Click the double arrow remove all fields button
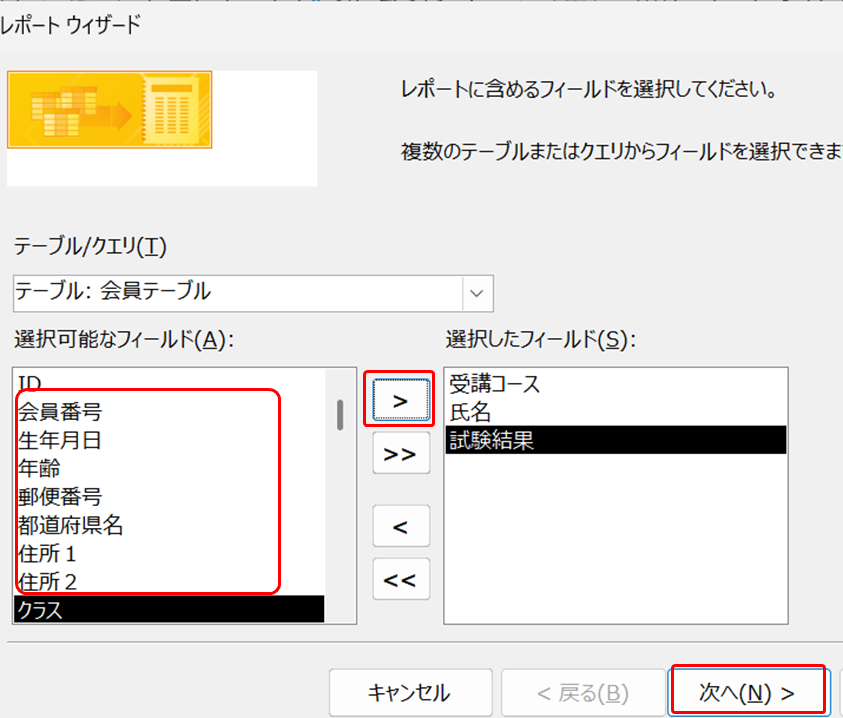Screen dimensions: 843x718 [400, 579]
